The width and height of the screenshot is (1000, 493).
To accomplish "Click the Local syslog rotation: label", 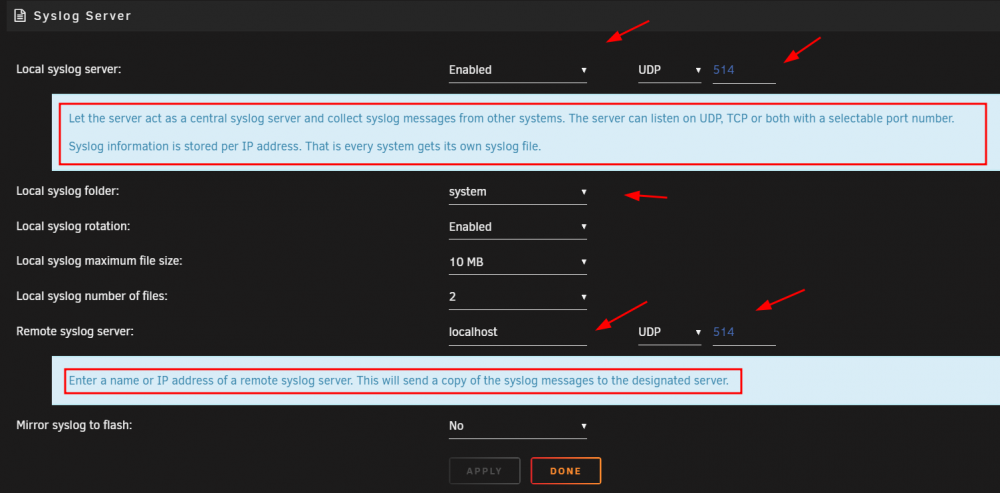I will point(71,226).
